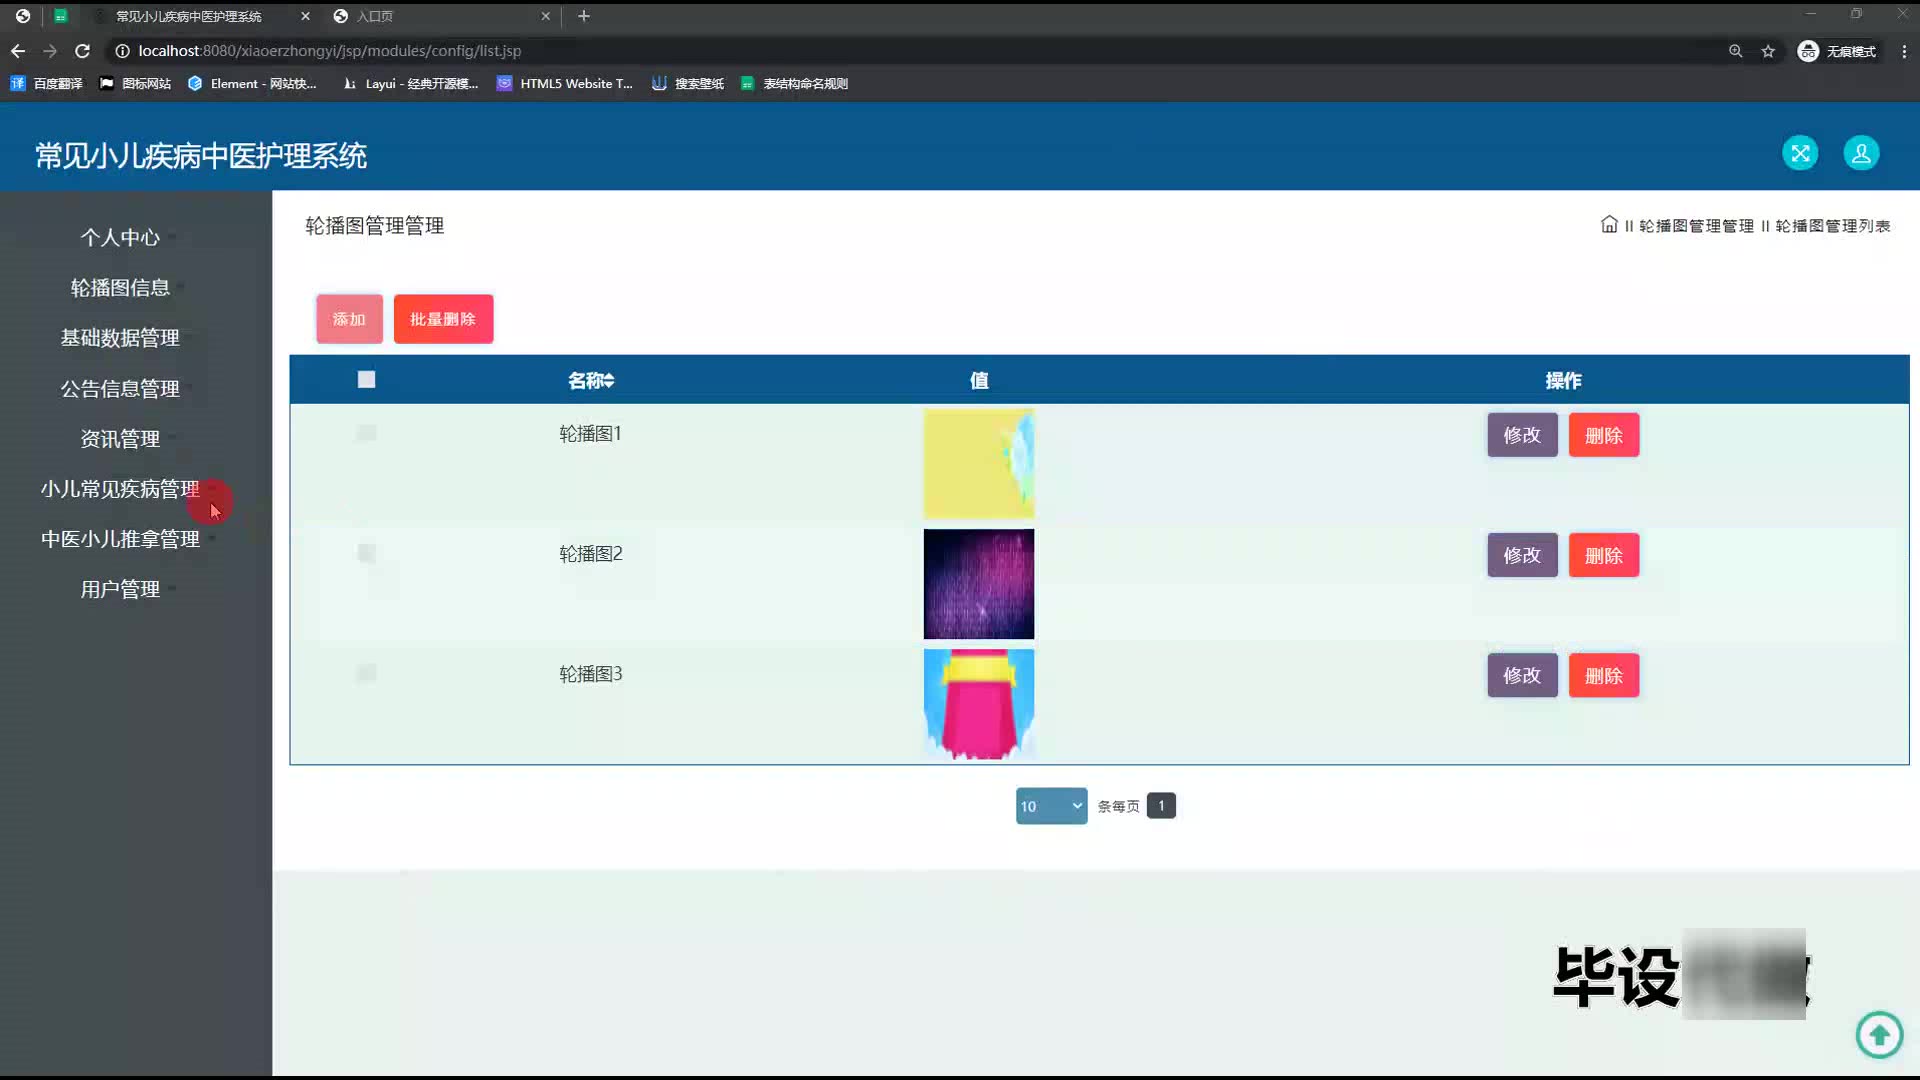The image size is (1920, 1080).
Task: Click 轮播图管理管理 breadcrumb link
Action: 1696,226
